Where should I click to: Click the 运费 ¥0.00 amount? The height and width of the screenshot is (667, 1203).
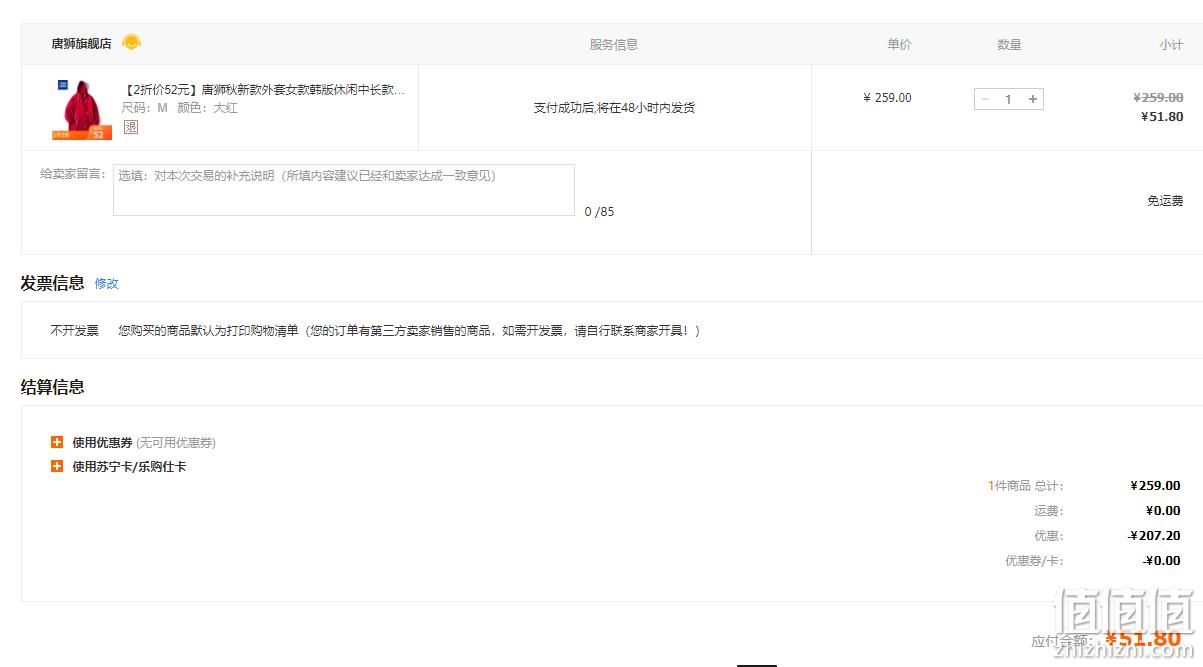(1163, 511)
